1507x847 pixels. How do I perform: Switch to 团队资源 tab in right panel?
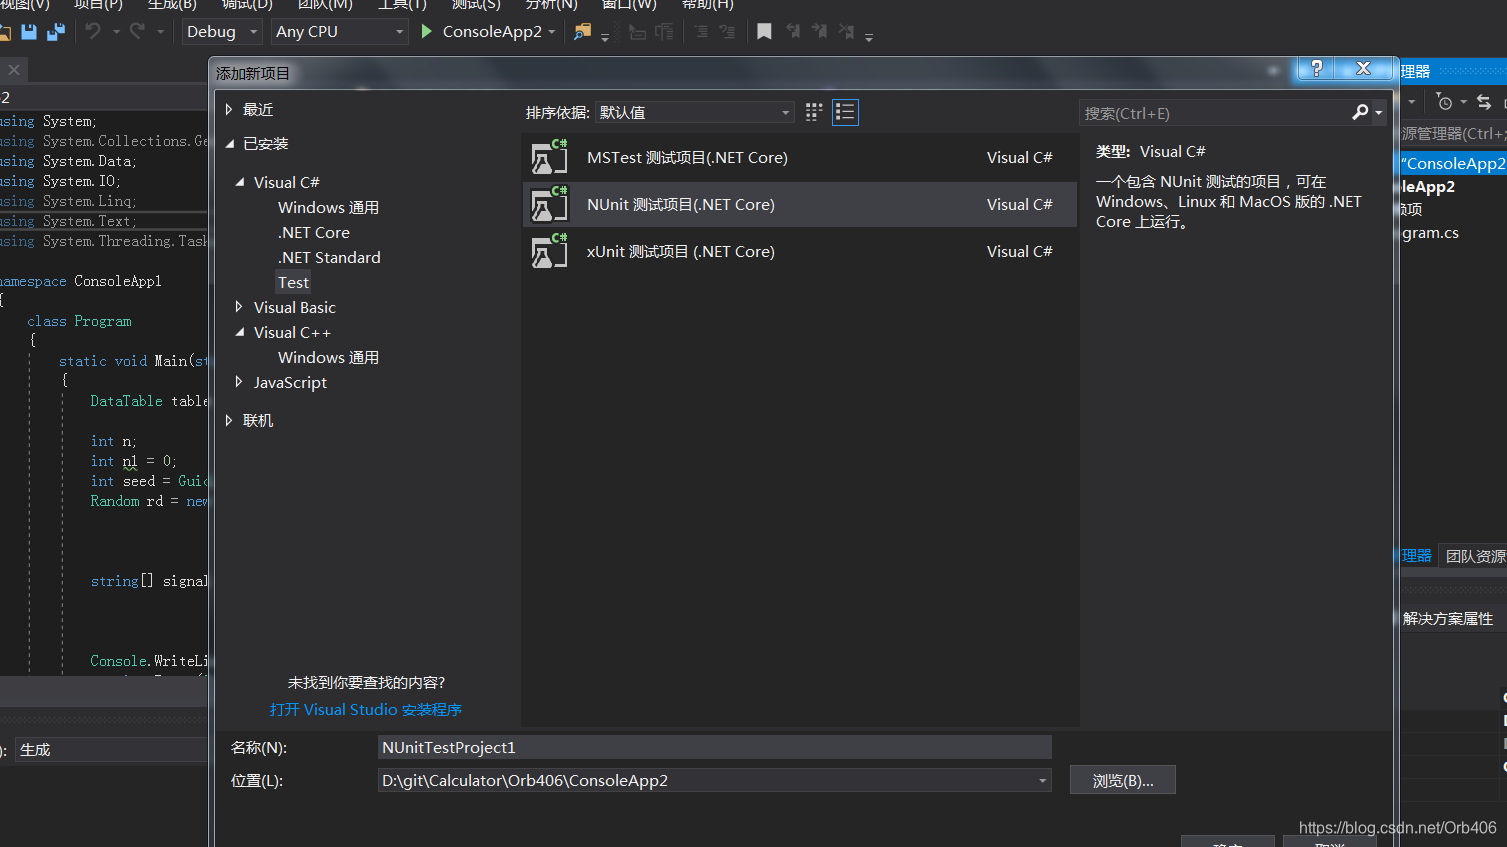tap(1475, 556)
